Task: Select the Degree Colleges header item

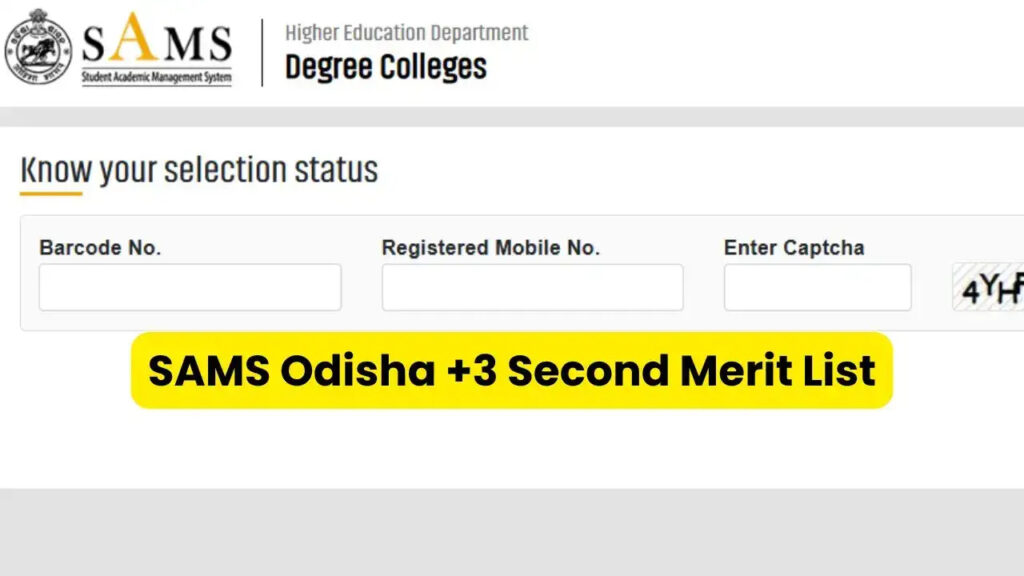Action: coord(386,65)
